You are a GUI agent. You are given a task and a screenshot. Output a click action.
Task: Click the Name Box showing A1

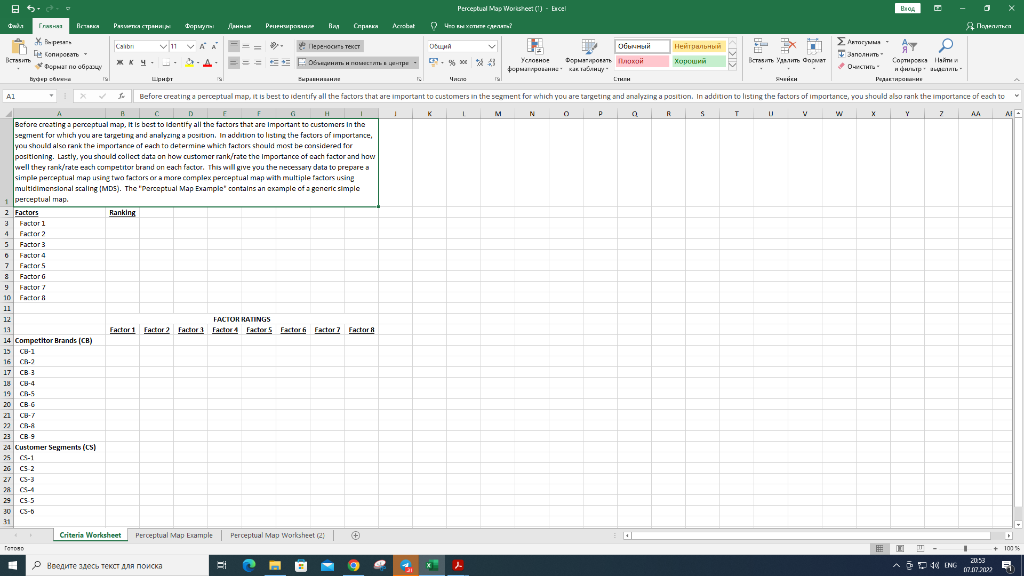pyautogui.click(x=29, y=96)
